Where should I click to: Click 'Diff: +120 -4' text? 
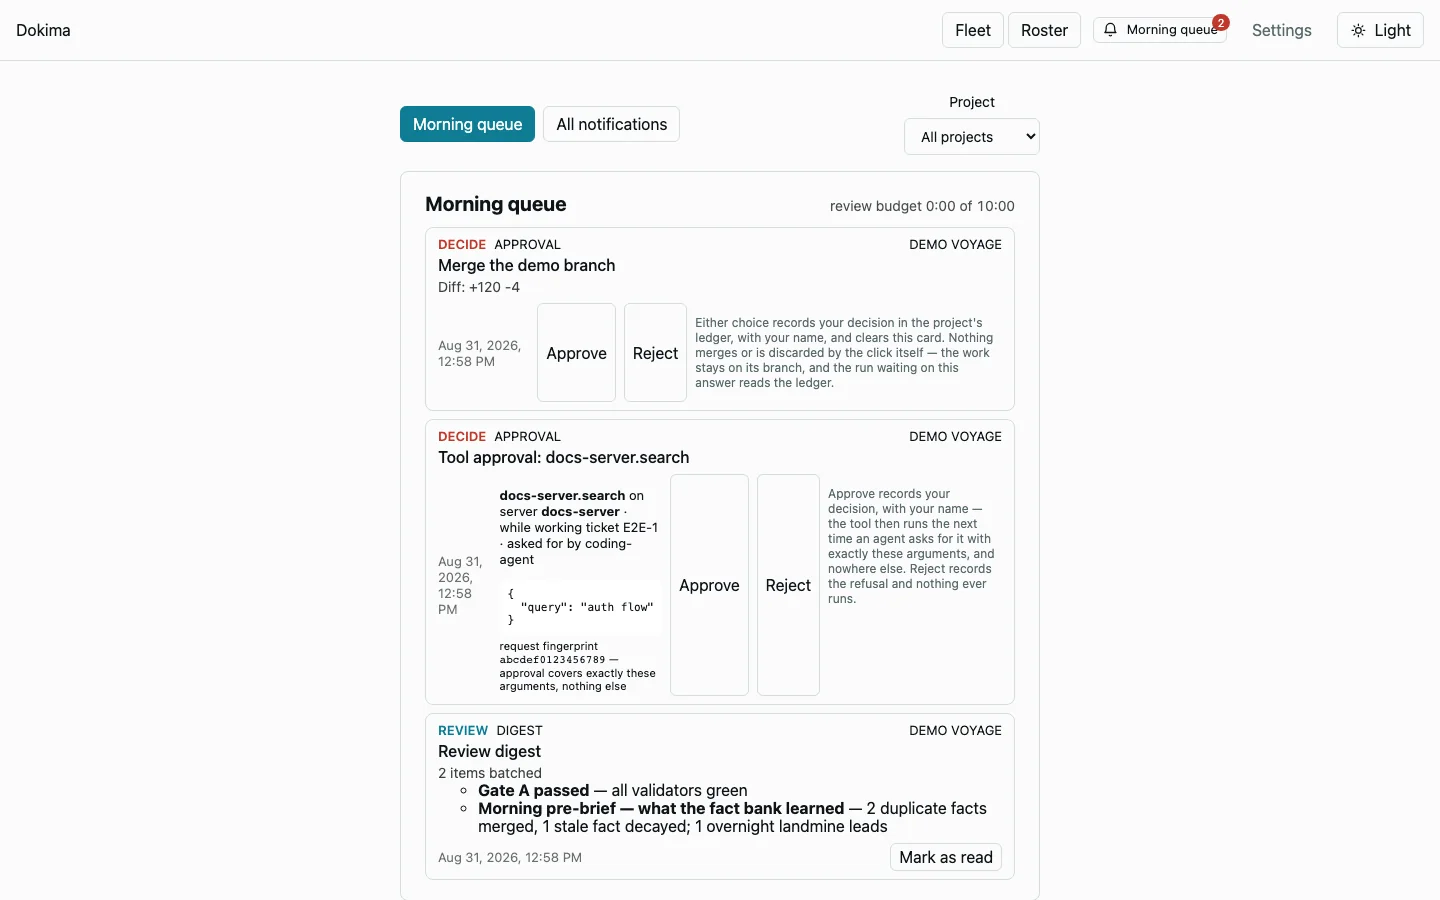[x=479, y=287]
